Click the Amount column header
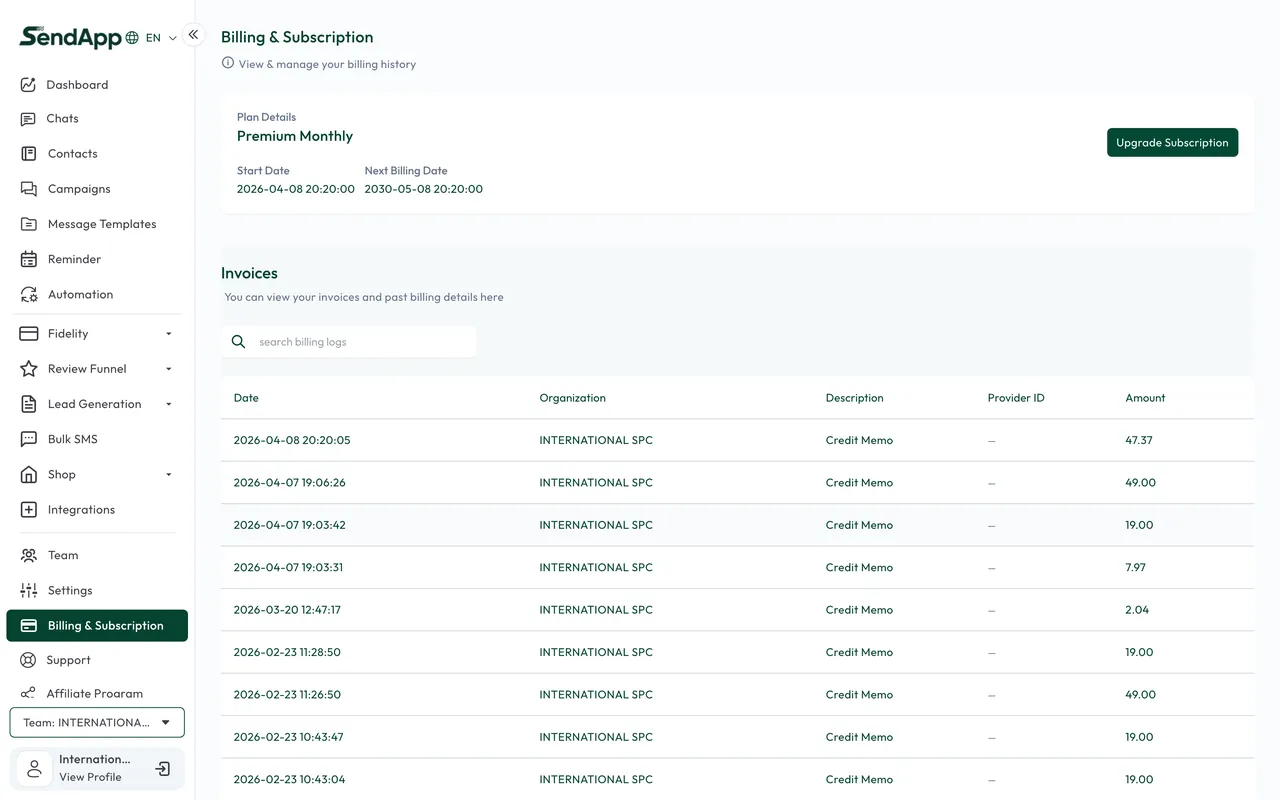 pyautogui.click(x=1145, y=398)
